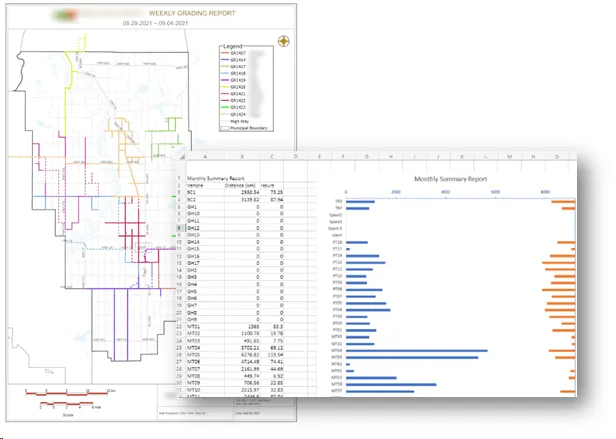Screen dimensions: 616x439
Task: Select the GH12 vehicle cell
Action: coord(205,228)
